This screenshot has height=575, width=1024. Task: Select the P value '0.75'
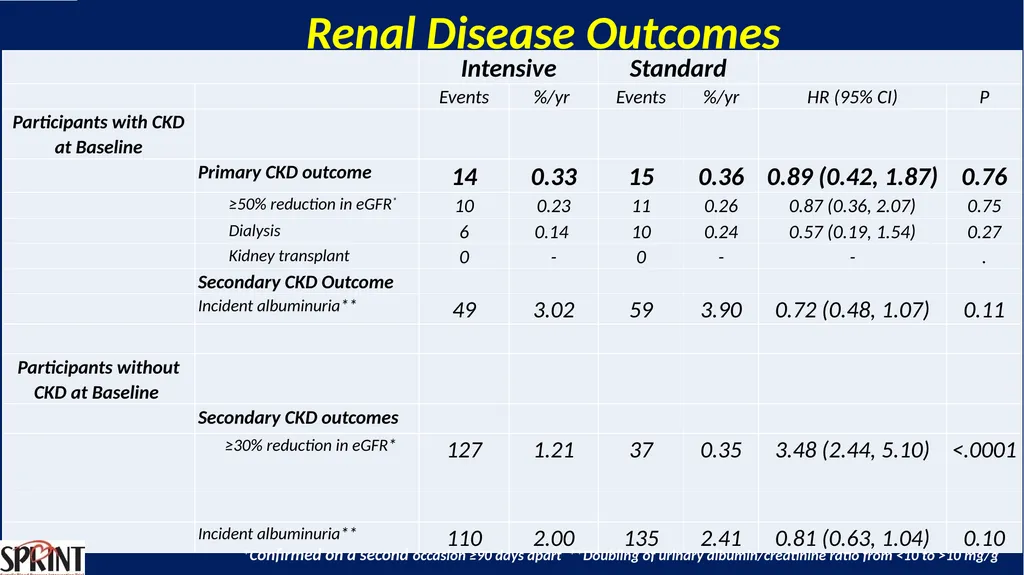[984, 206]
